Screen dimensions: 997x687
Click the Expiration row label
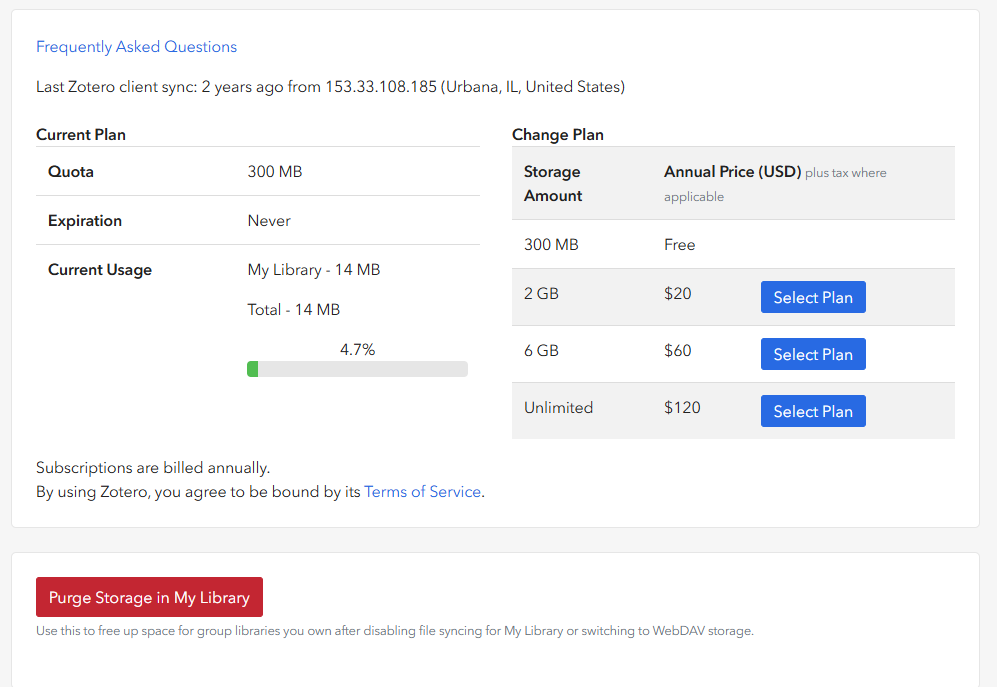tap(85, 221)
